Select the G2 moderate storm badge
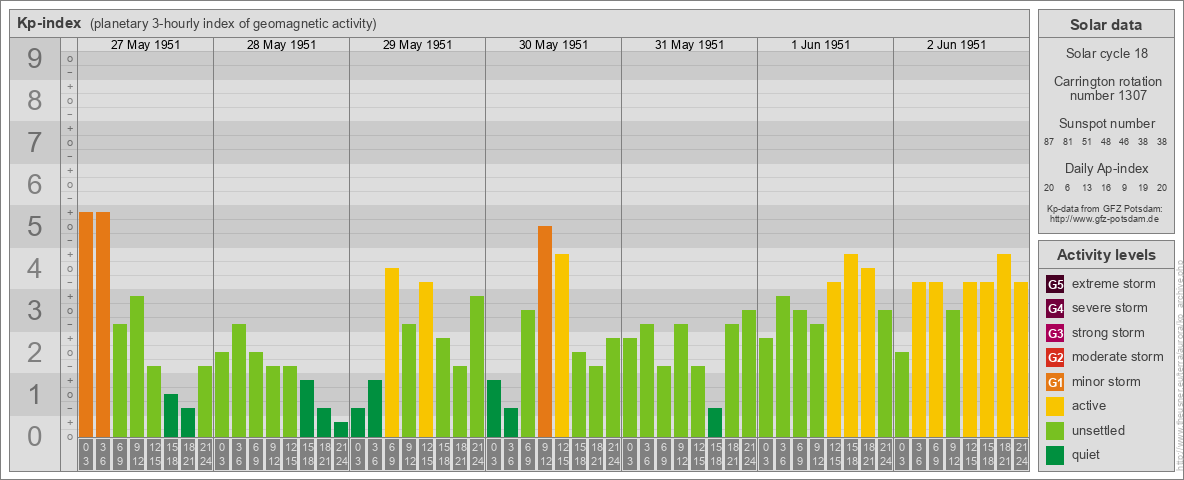 [1055, 357]
